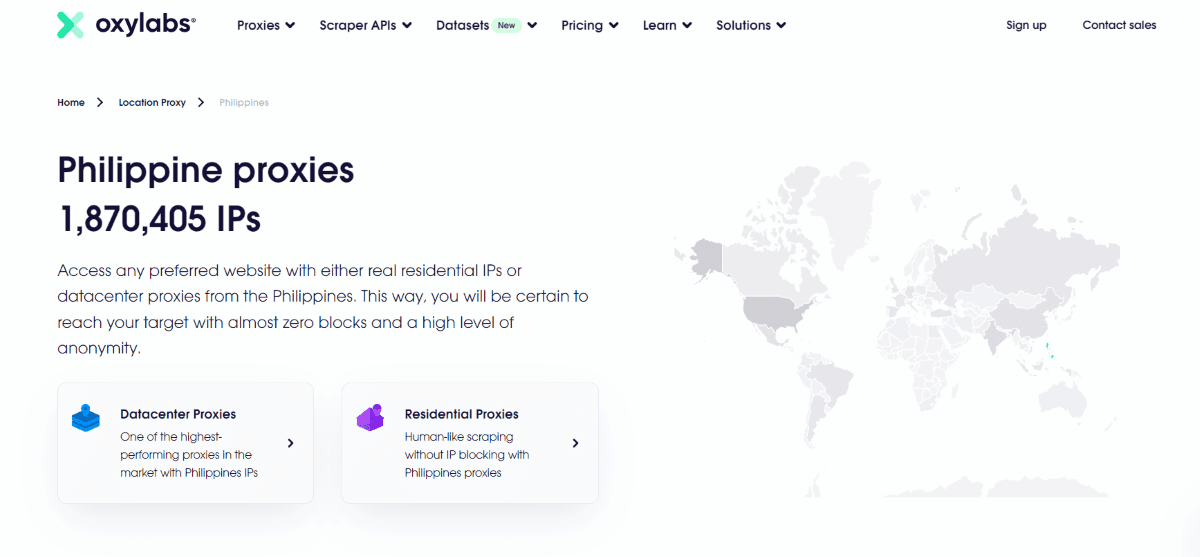Viewport: 1200px width, 557px height.
Task: Open the Learn dropdown
Action: (x=668, y=25)
